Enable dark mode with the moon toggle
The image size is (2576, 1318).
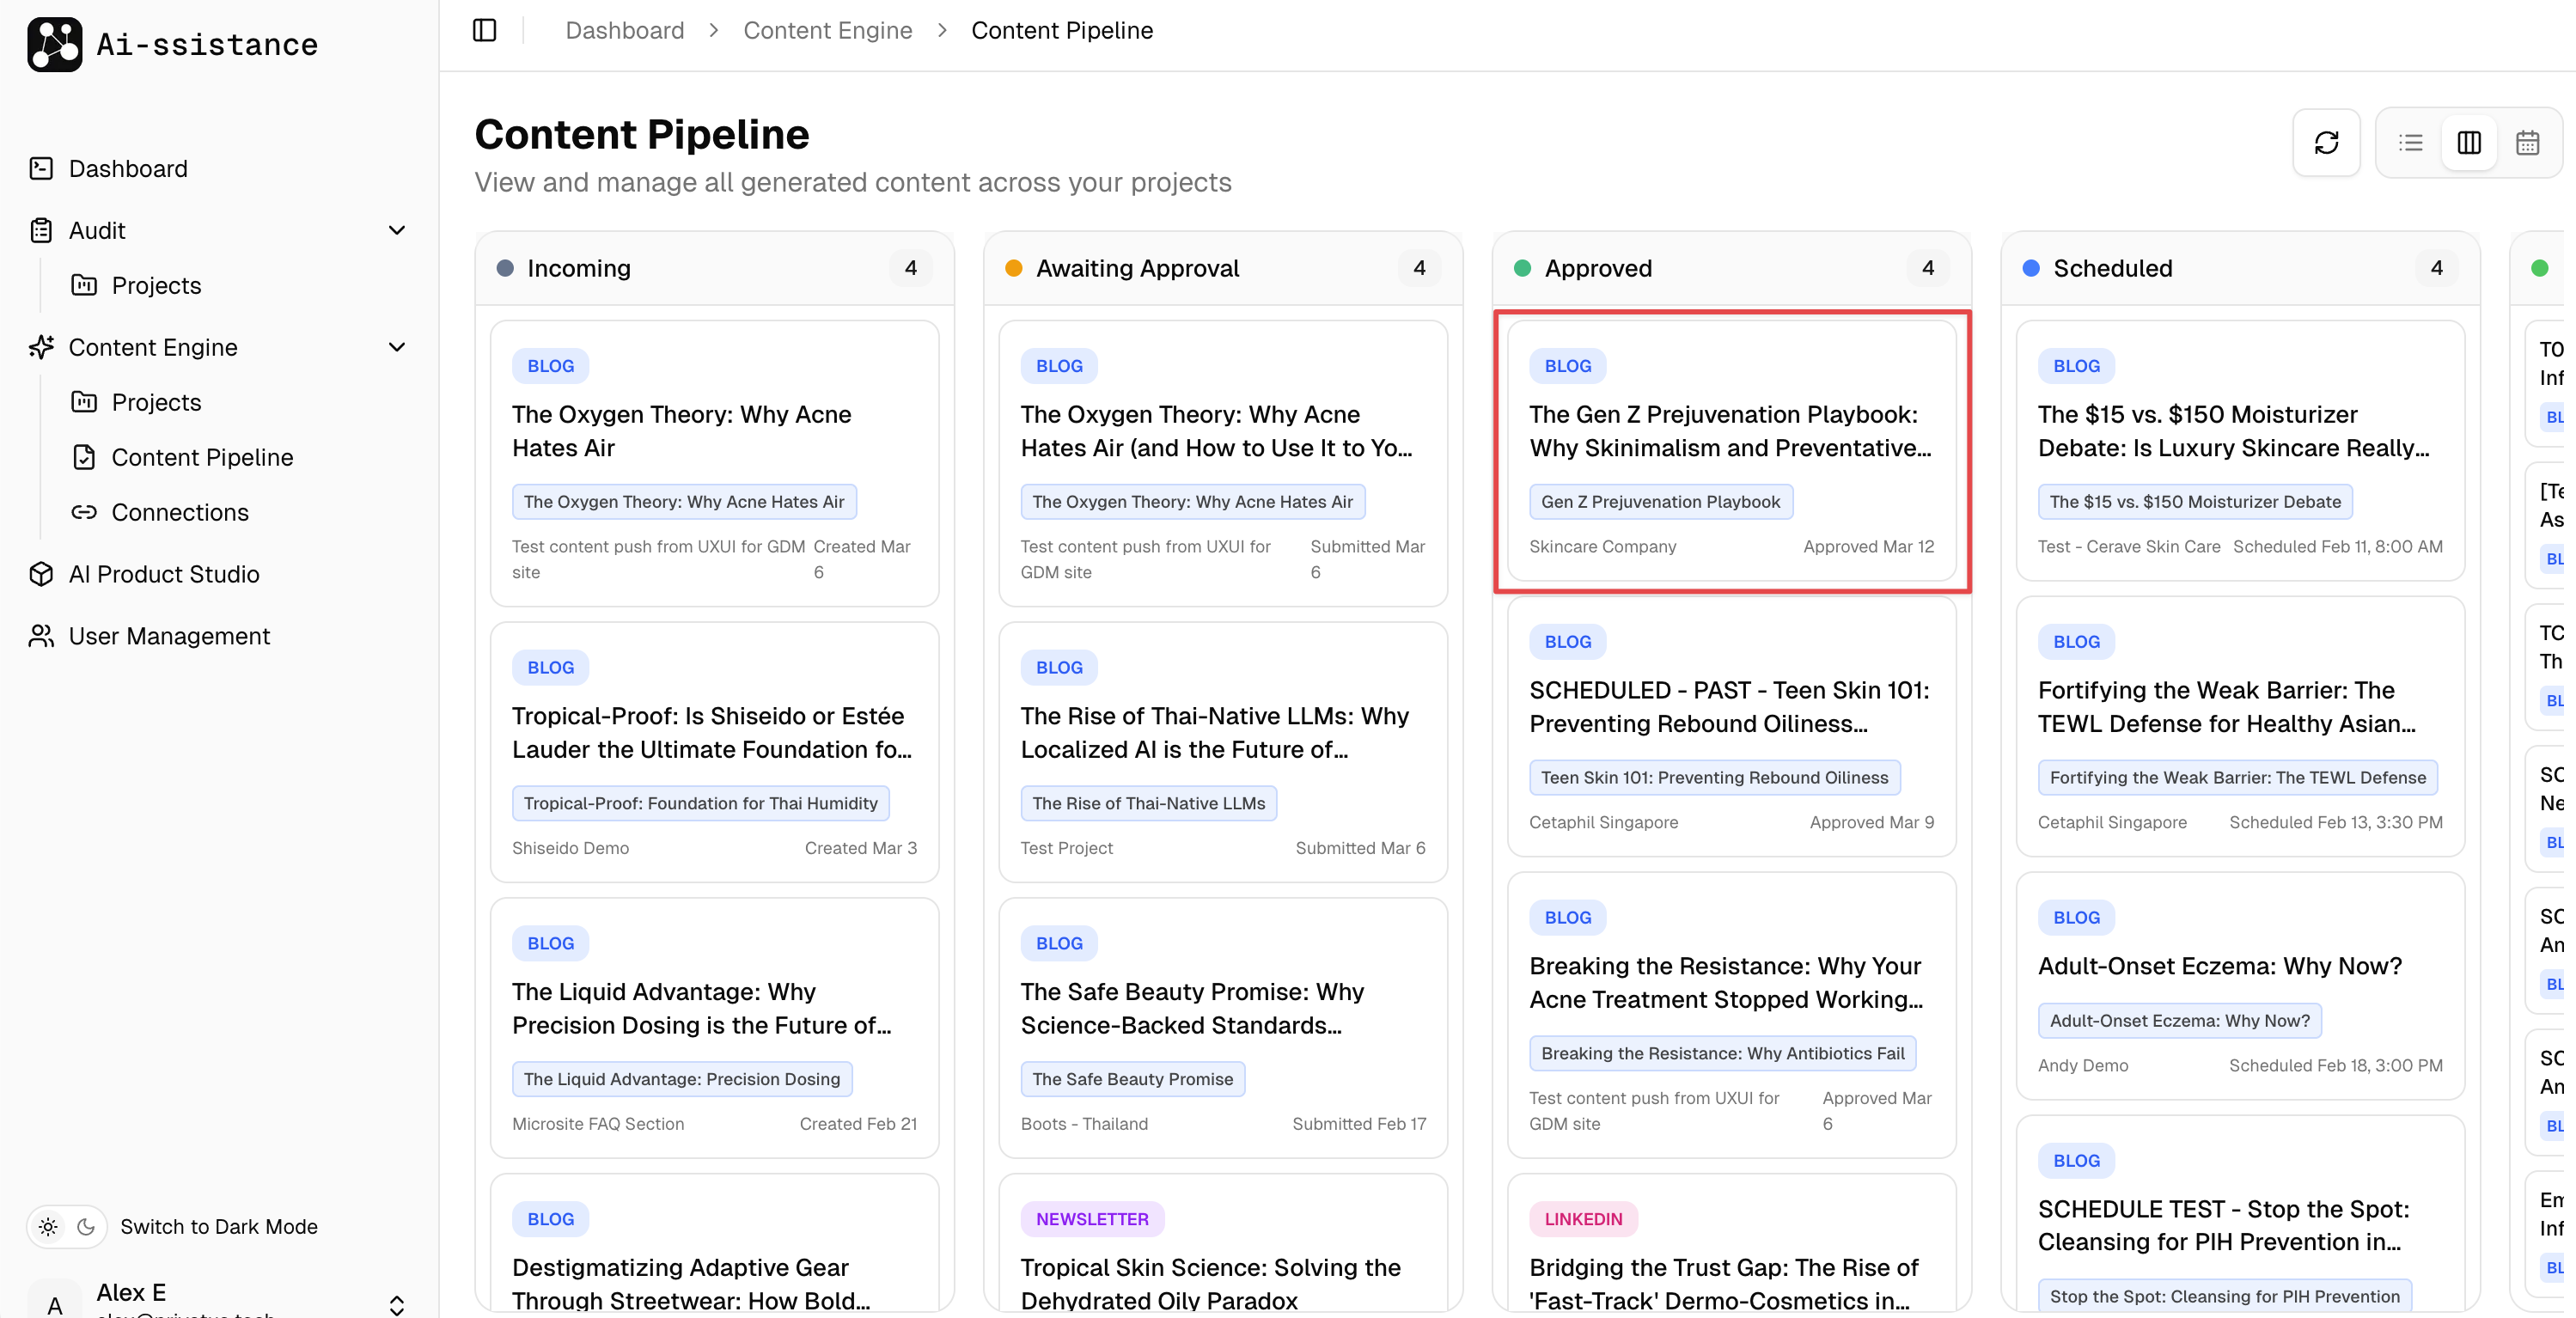[x=85, y=1226]
